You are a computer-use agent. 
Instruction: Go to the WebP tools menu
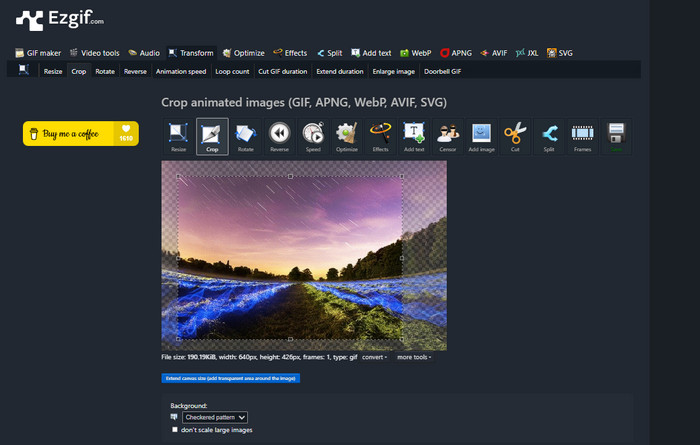[x=416, y=53]
